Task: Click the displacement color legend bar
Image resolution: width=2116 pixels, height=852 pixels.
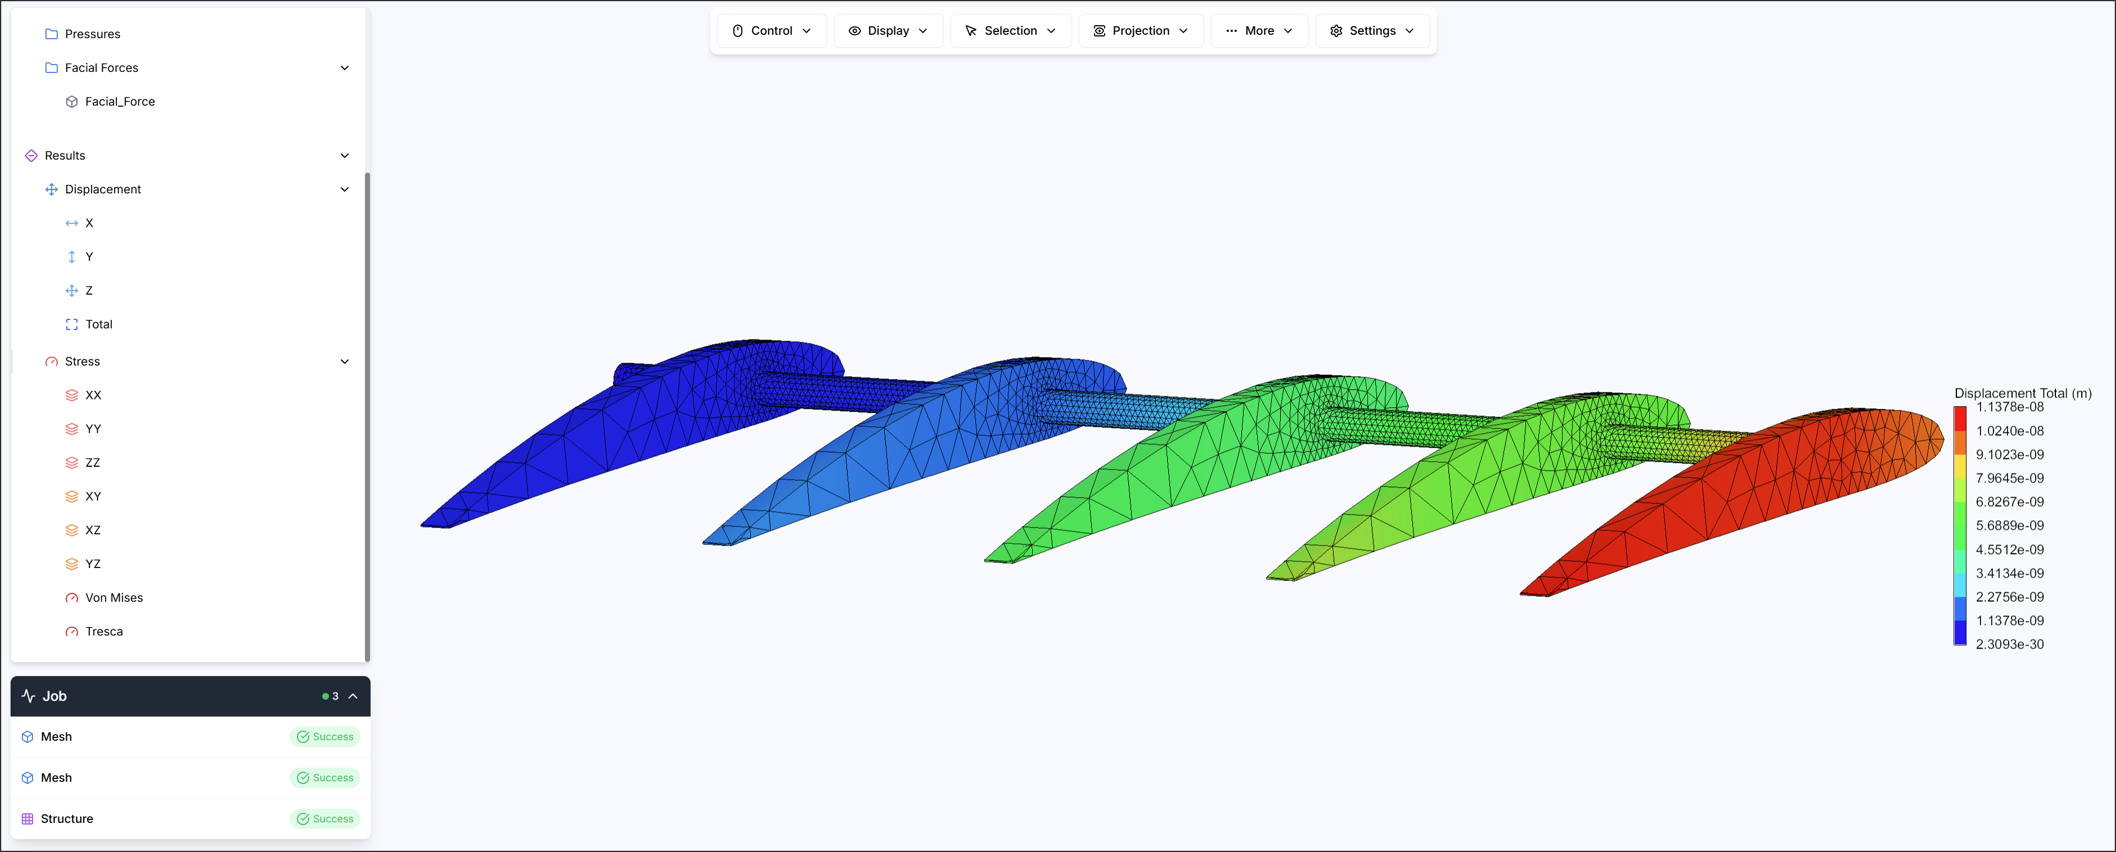Action: pyautogui.click(x=1960, y=526)
